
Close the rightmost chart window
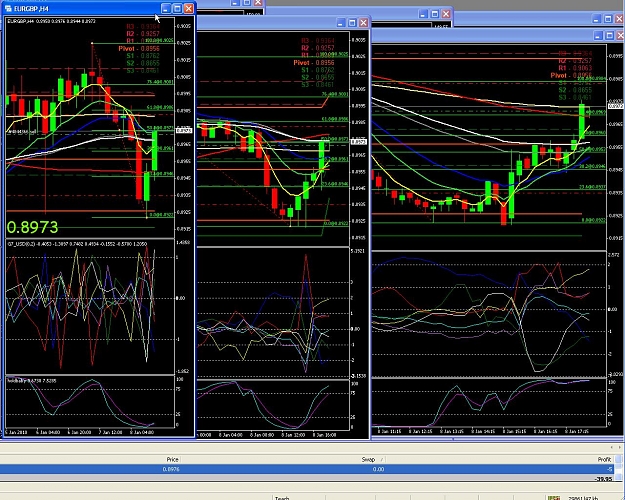pyautogui.click(x=621, y=36)
